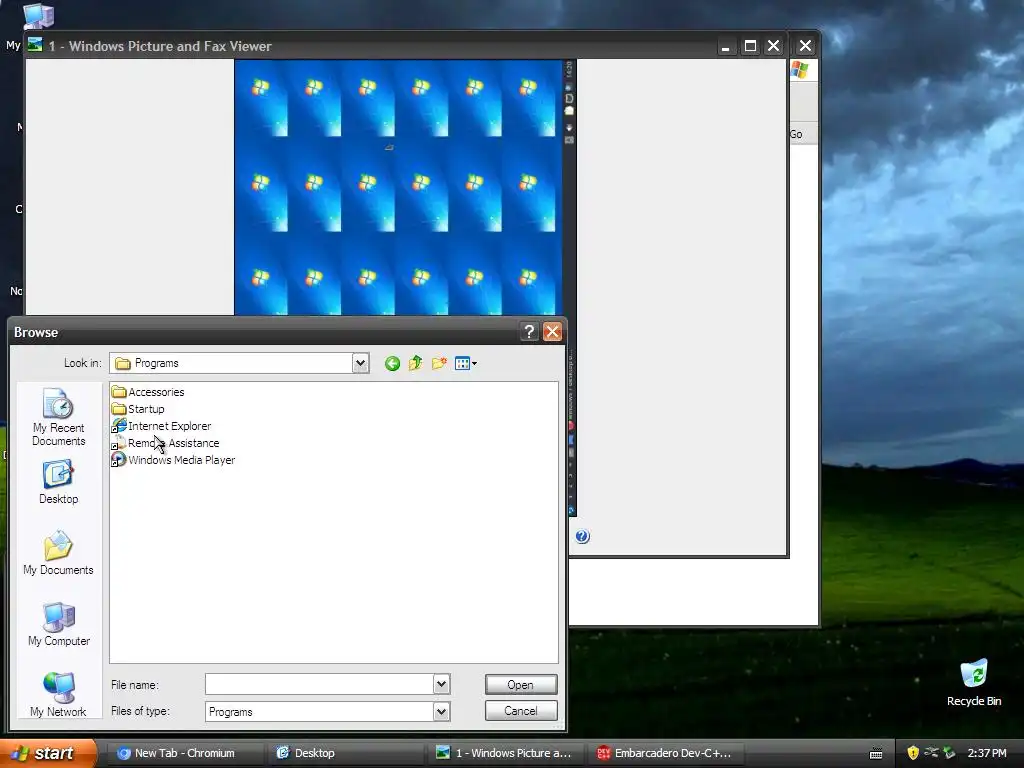The image size is (1024, 768).
Task: Click the Browse dialog help question mark
Action: click(x=529, y=332)
